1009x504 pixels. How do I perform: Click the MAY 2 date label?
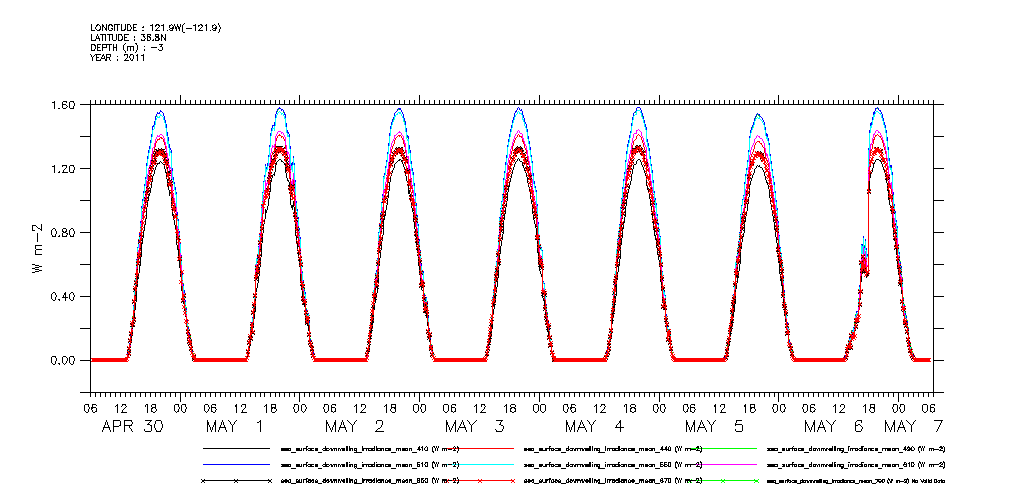point(355,426)
